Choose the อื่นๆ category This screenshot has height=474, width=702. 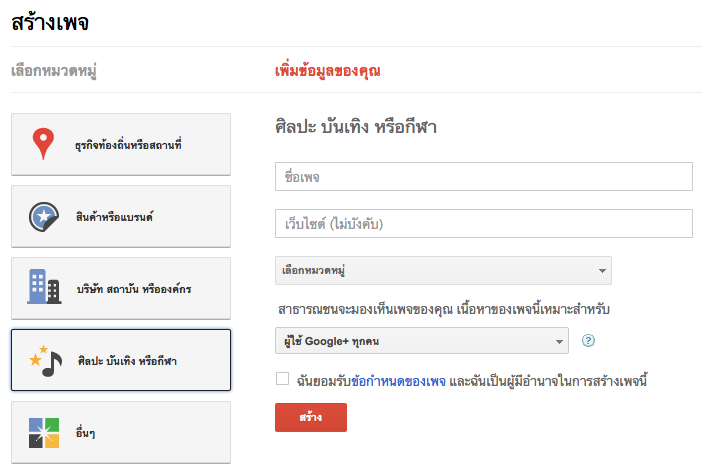pyautogui.click(x=121, y=432)
